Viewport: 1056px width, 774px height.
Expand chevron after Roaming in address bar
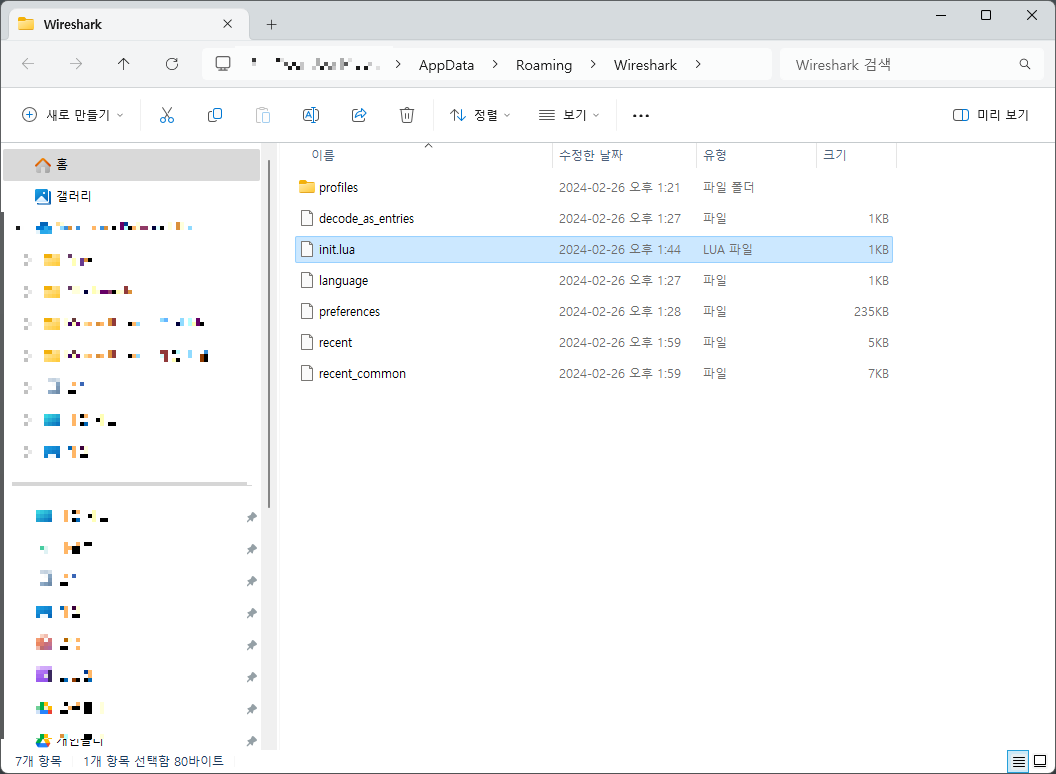click(x=593, y=64)
